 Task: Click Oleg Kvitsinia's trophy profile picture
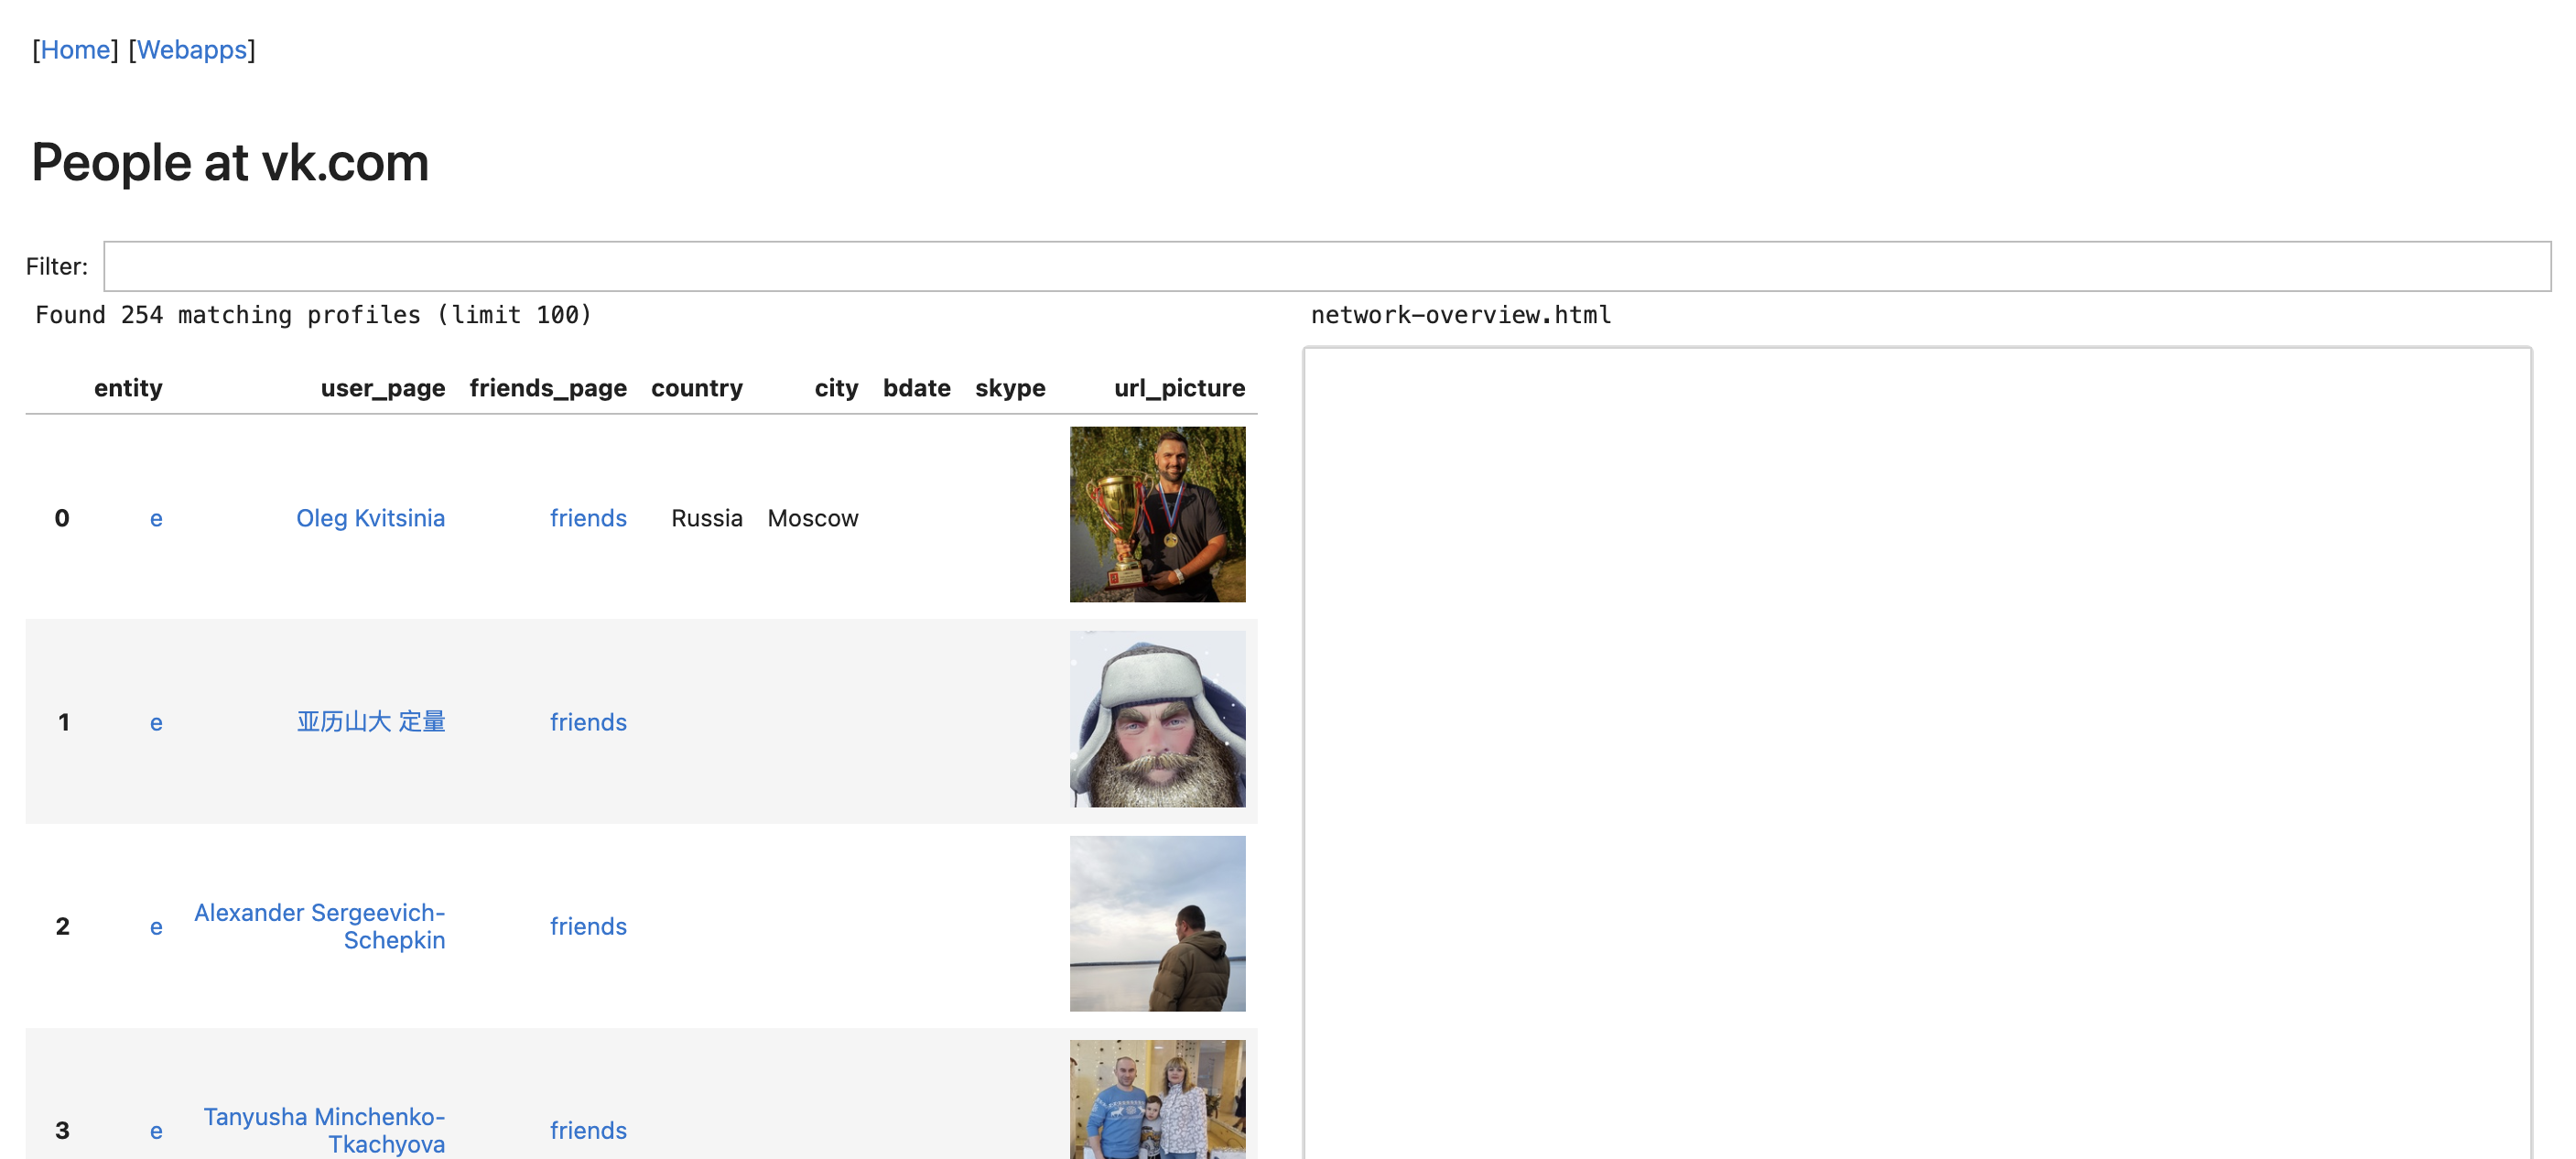(x=1157, y=514)
